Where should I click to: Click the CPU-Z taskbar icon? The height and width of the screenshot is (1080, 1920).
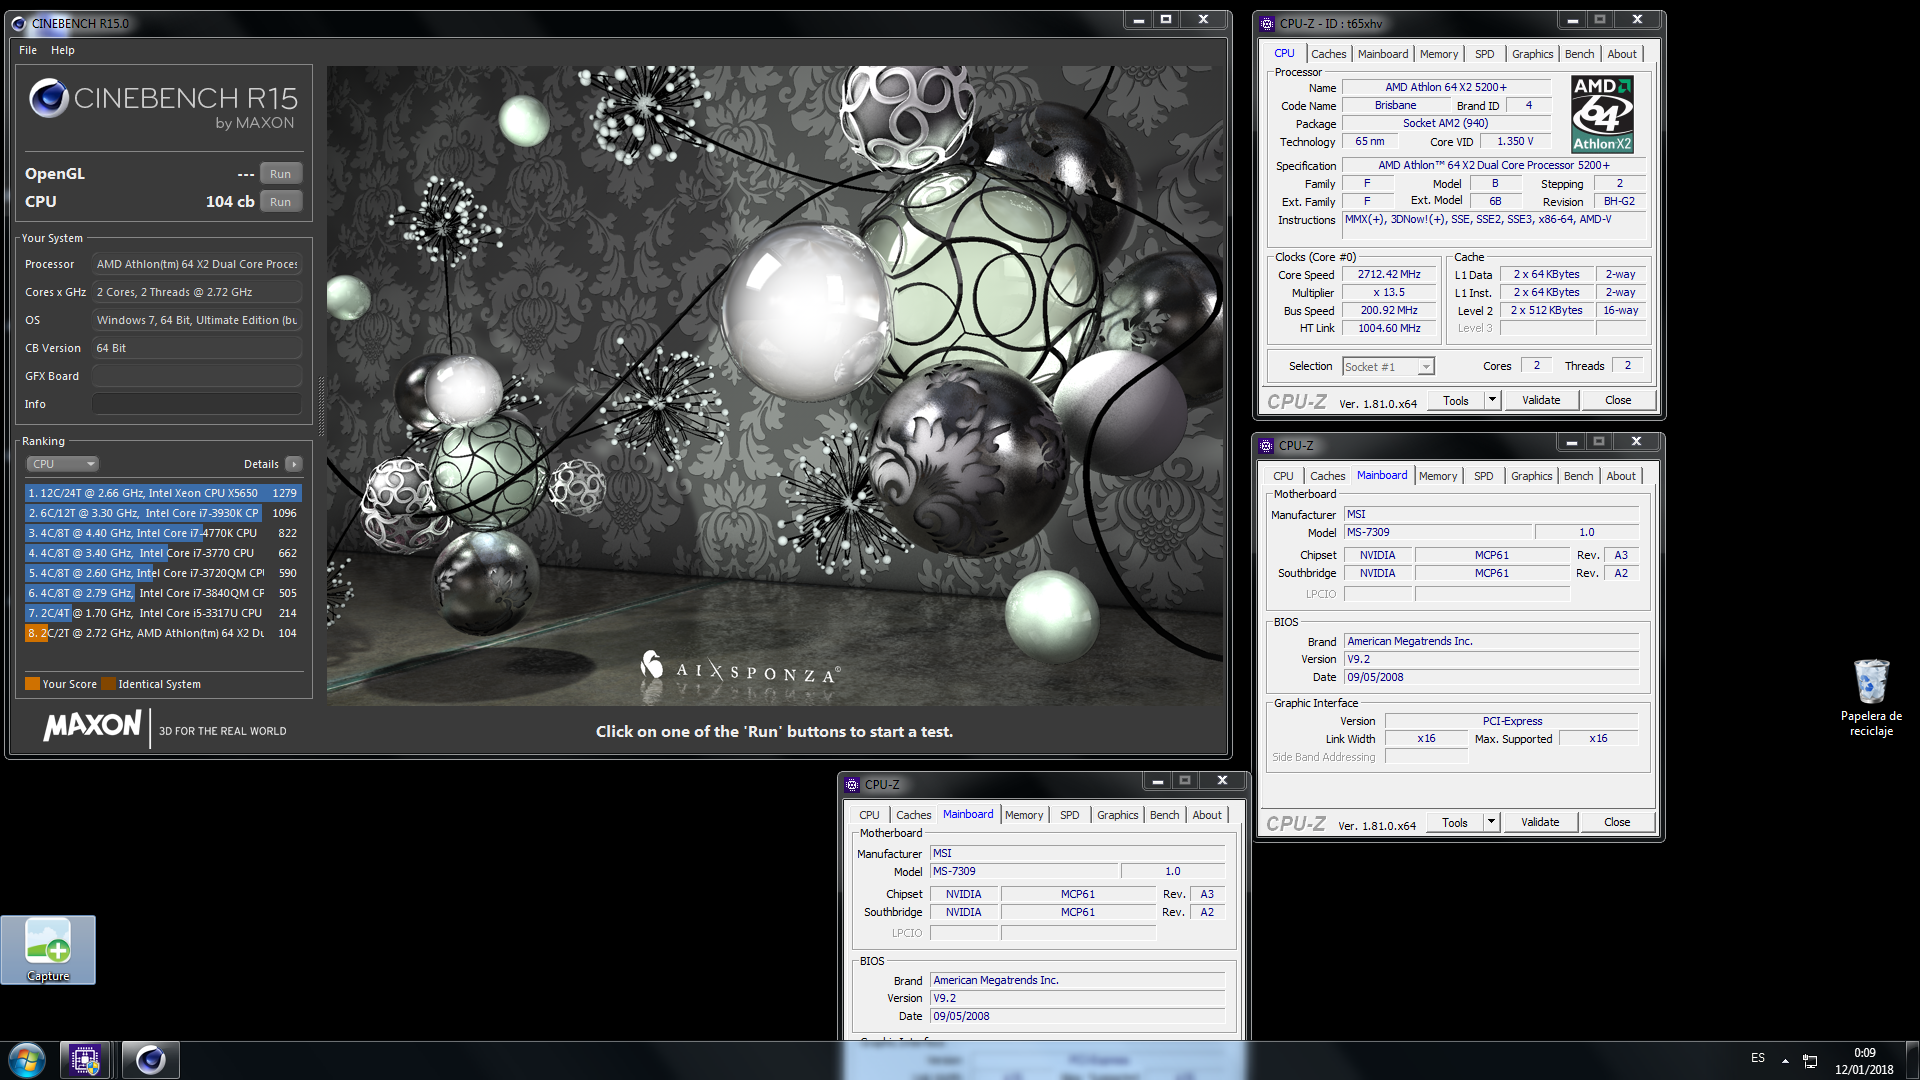85,1059
